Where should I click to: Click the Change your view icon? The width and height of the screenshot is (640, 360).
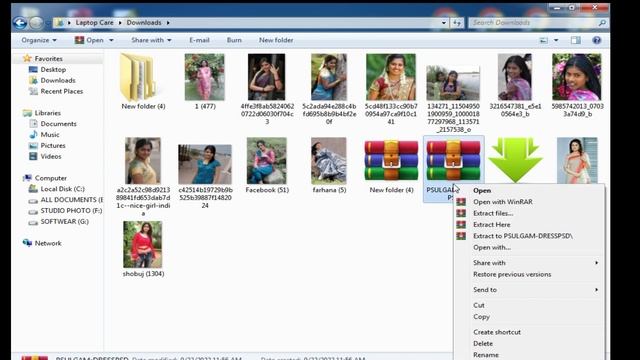tap(543, 40)
